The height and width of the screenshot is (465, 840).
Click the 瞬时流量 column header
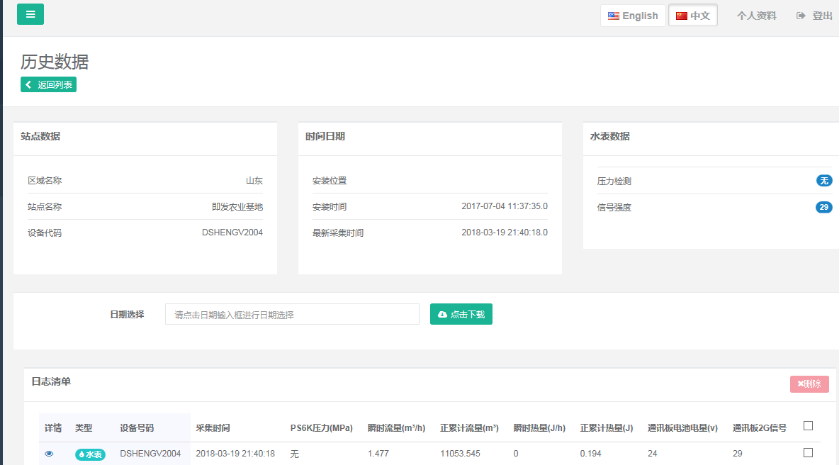pos(395,428)
